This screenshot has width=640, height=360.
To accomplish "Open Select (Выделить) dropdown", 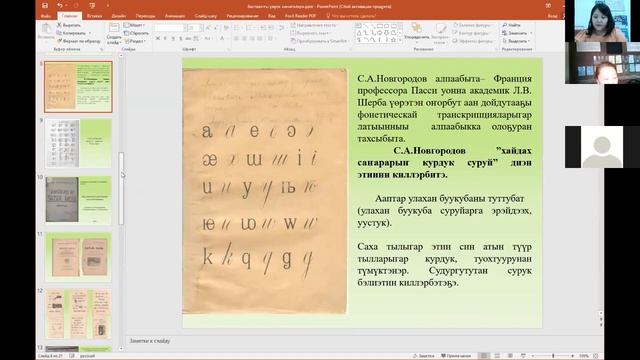I will click(x=516, y=41).
